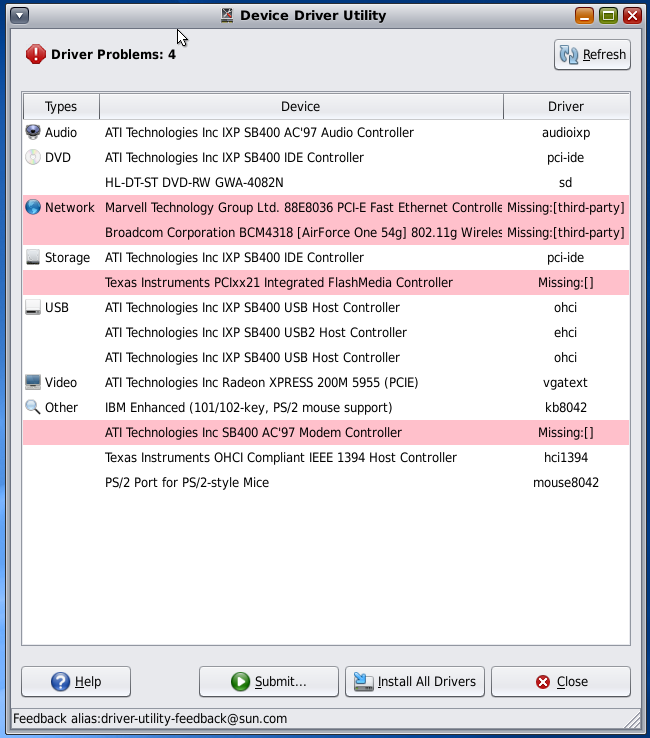Select Radeon XPRESS 200M 5955 row
This screenshot has height=738, width=650.
(x=326, y=382)
